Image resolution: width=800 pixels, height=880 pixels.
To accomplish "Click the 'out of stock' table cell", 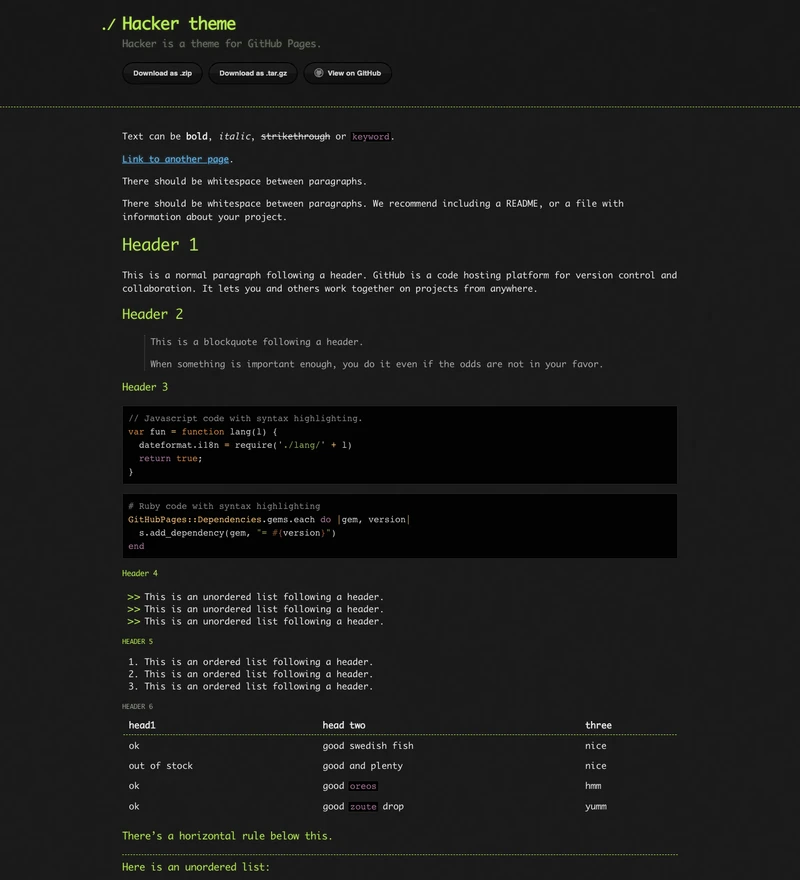I will coord(161,766).
